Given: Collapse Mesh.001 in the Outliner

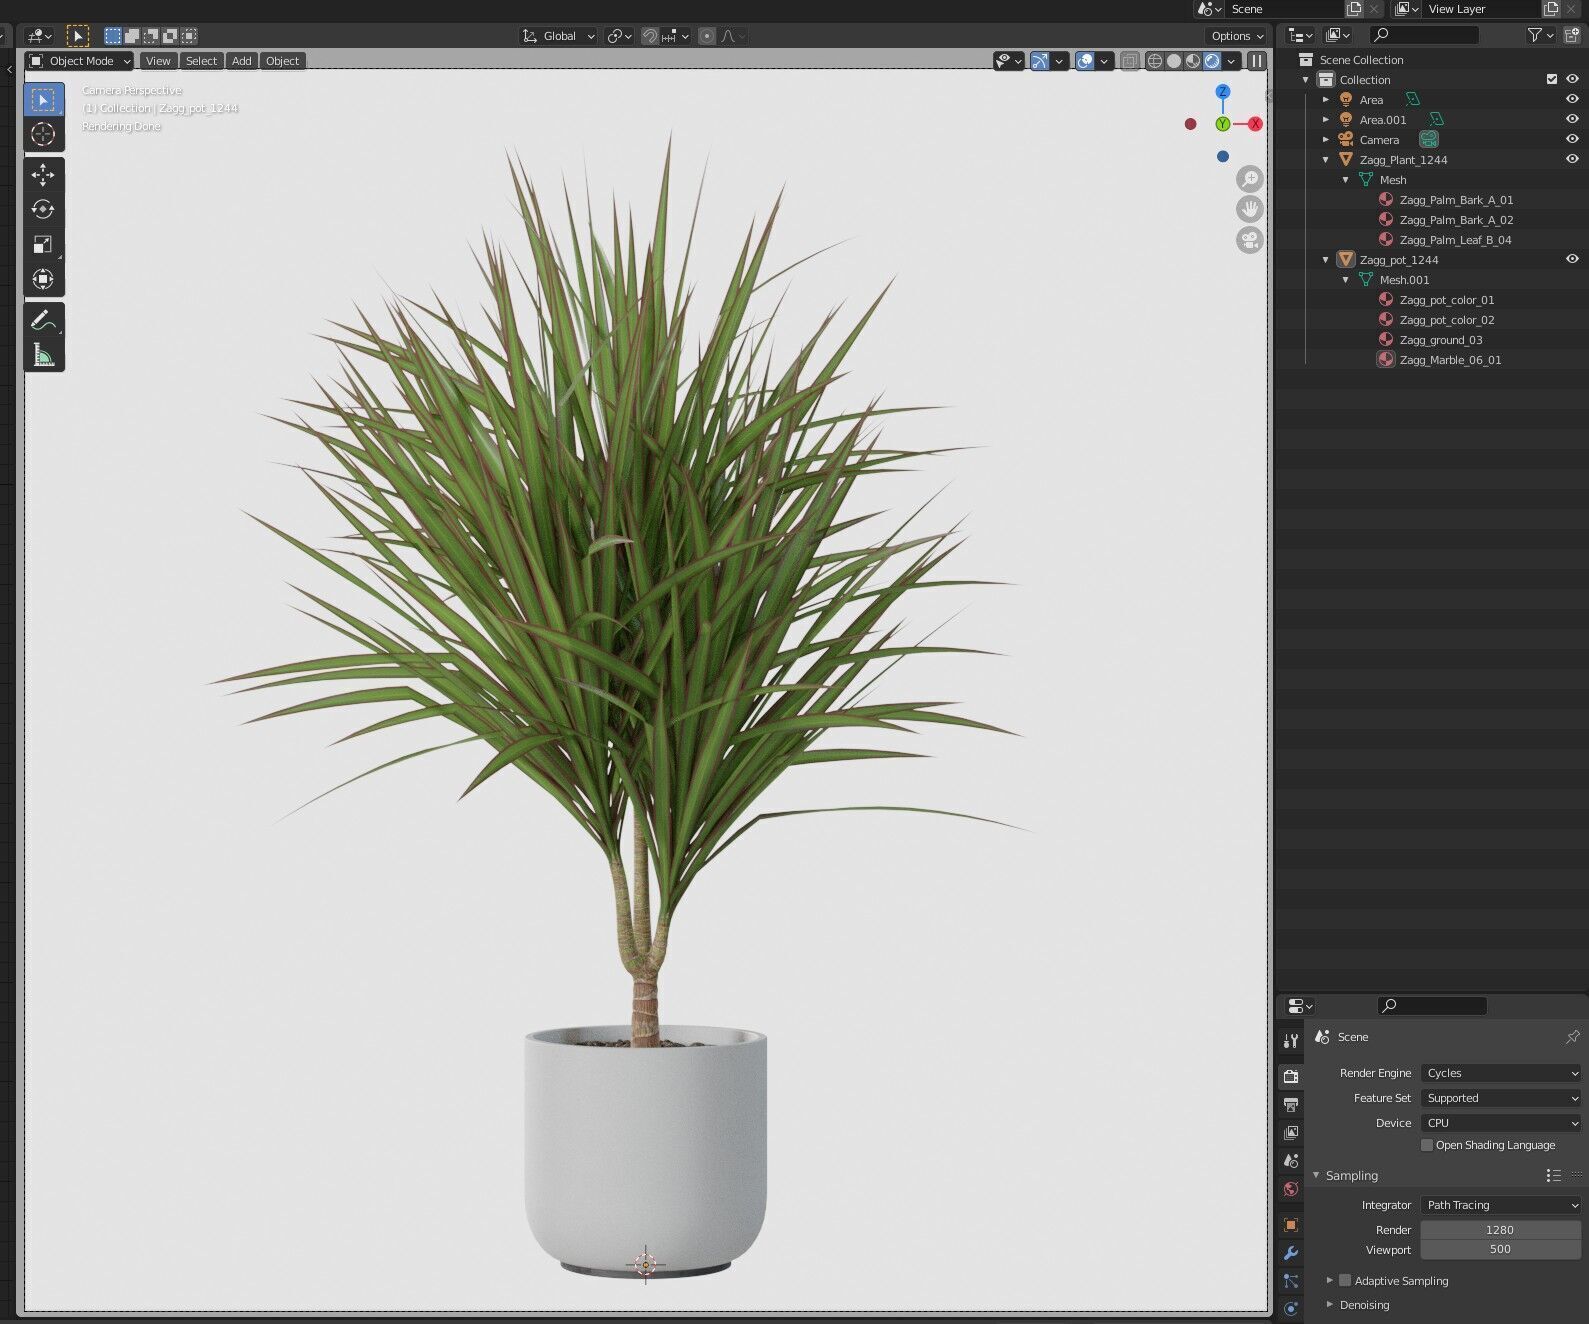Looking at the screenshot, I should point(1346,280).
